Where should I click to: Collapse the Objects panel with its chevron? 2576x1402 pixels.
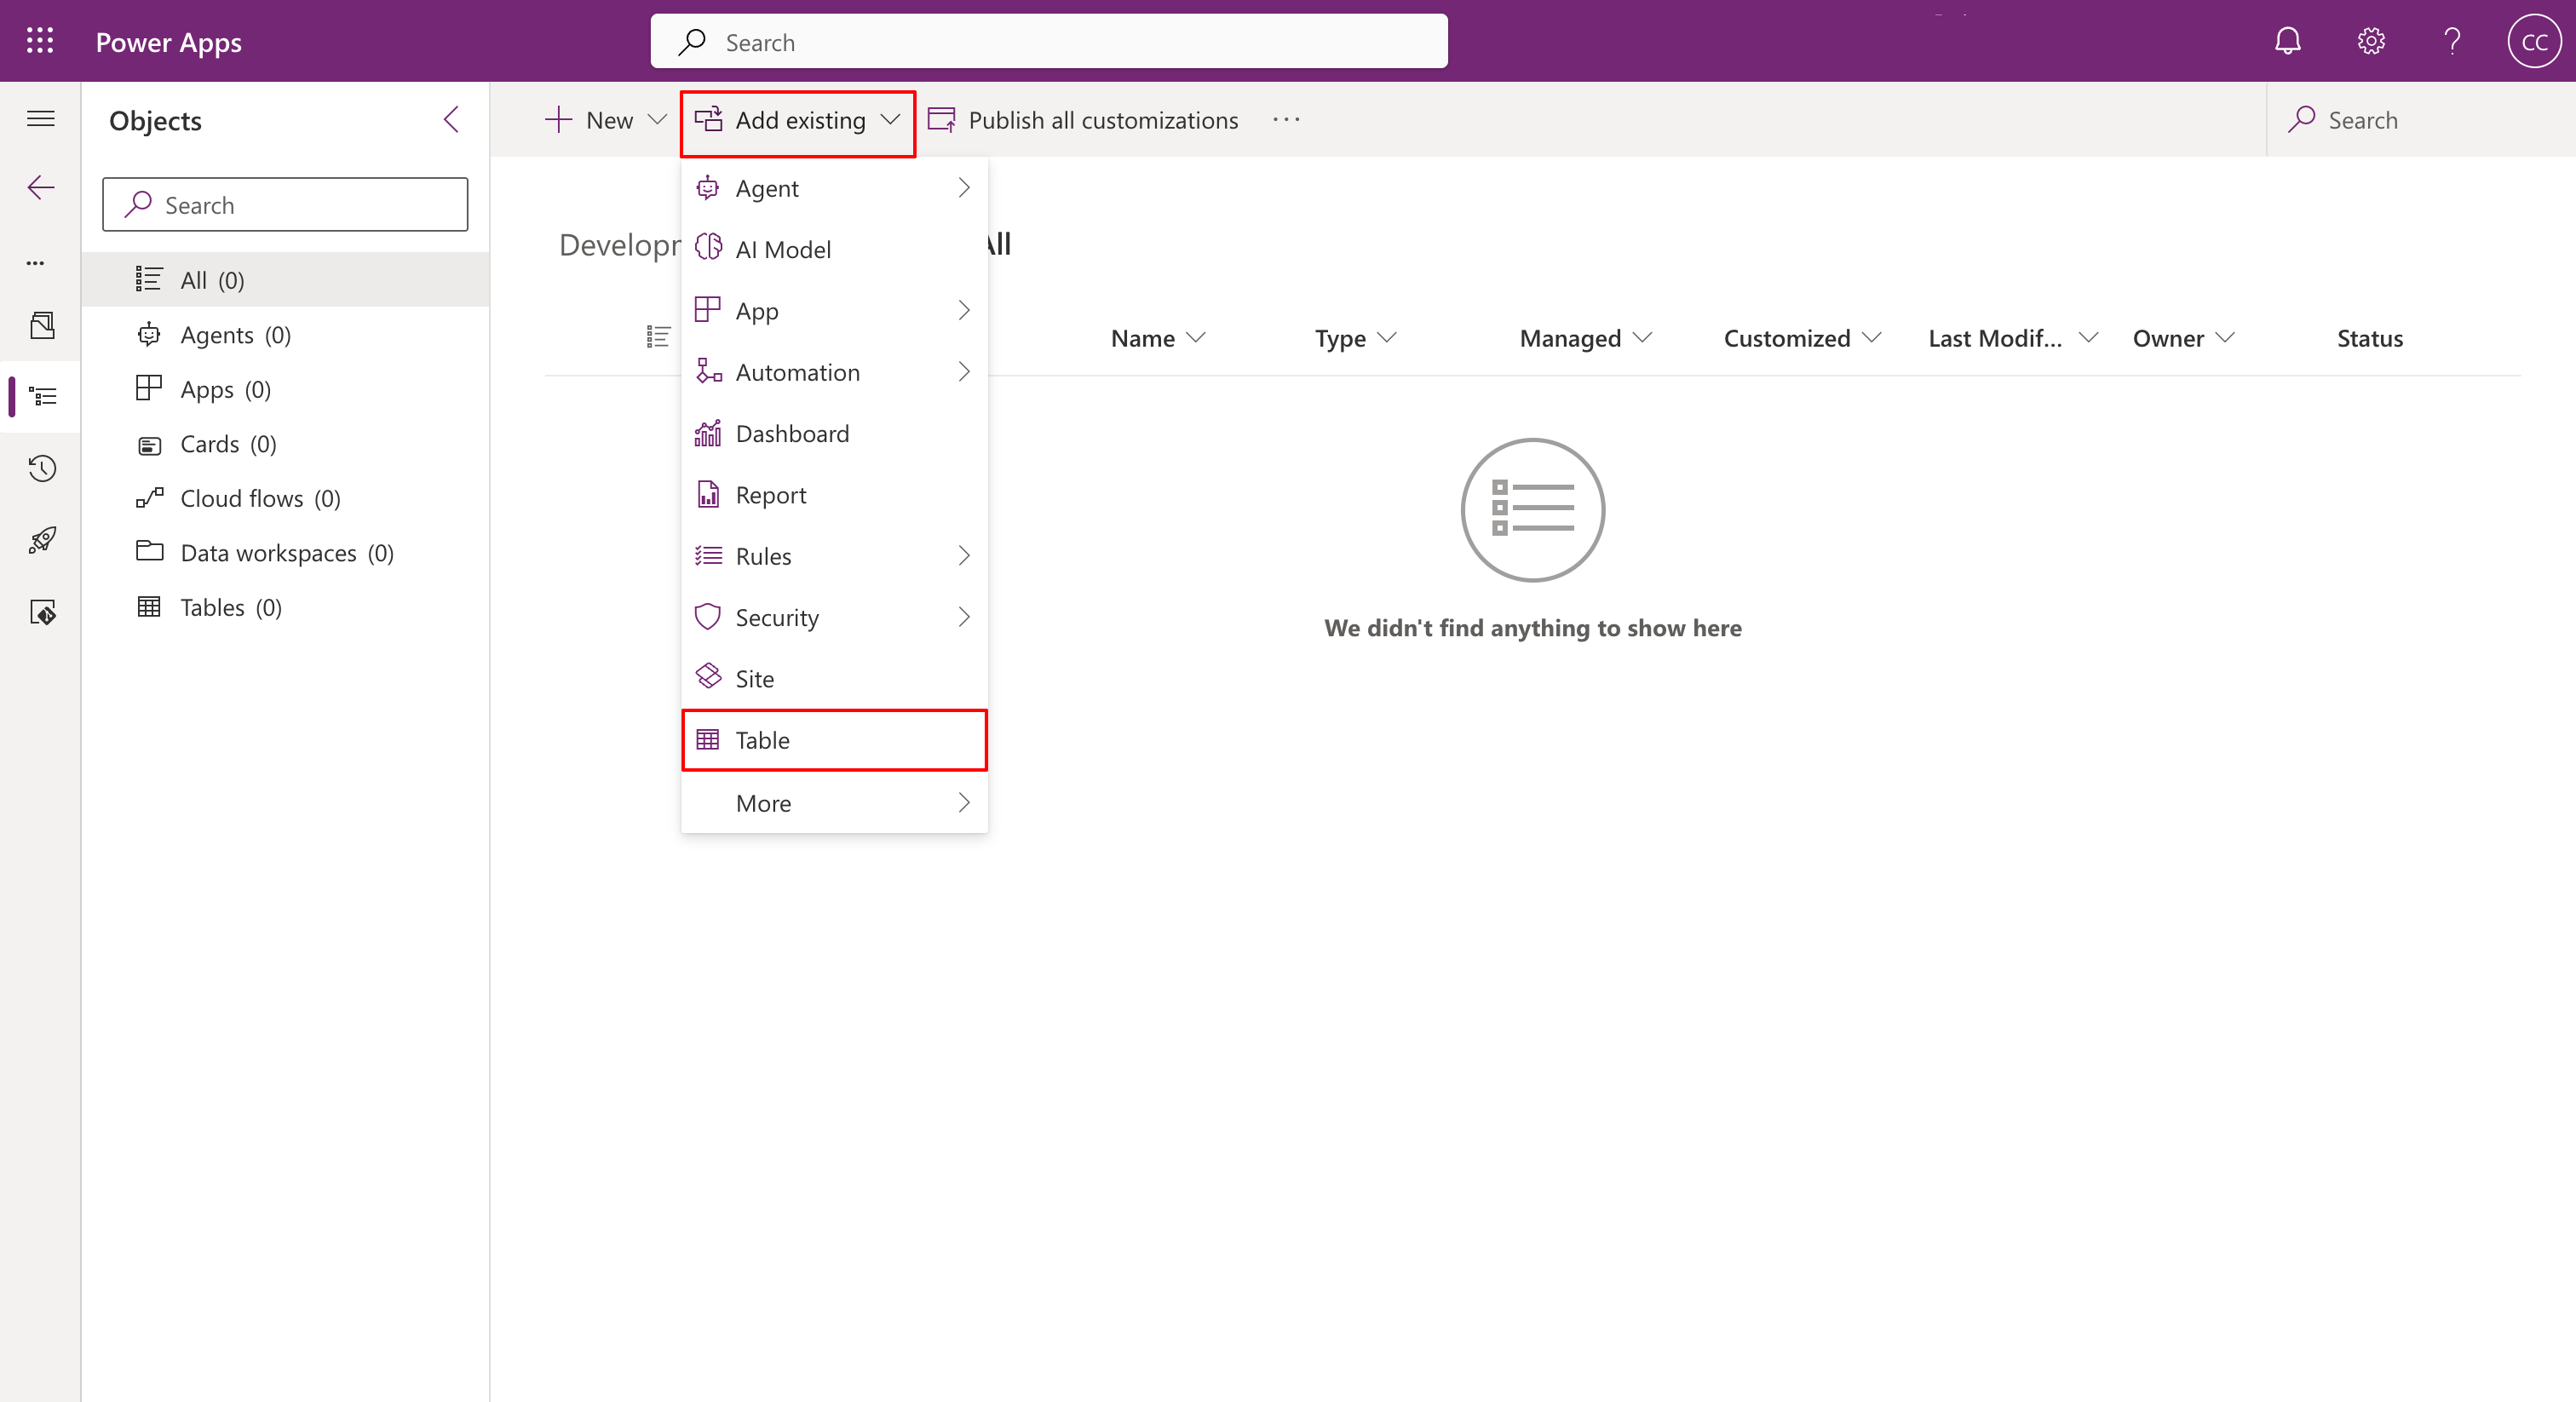tap(450, 119)
